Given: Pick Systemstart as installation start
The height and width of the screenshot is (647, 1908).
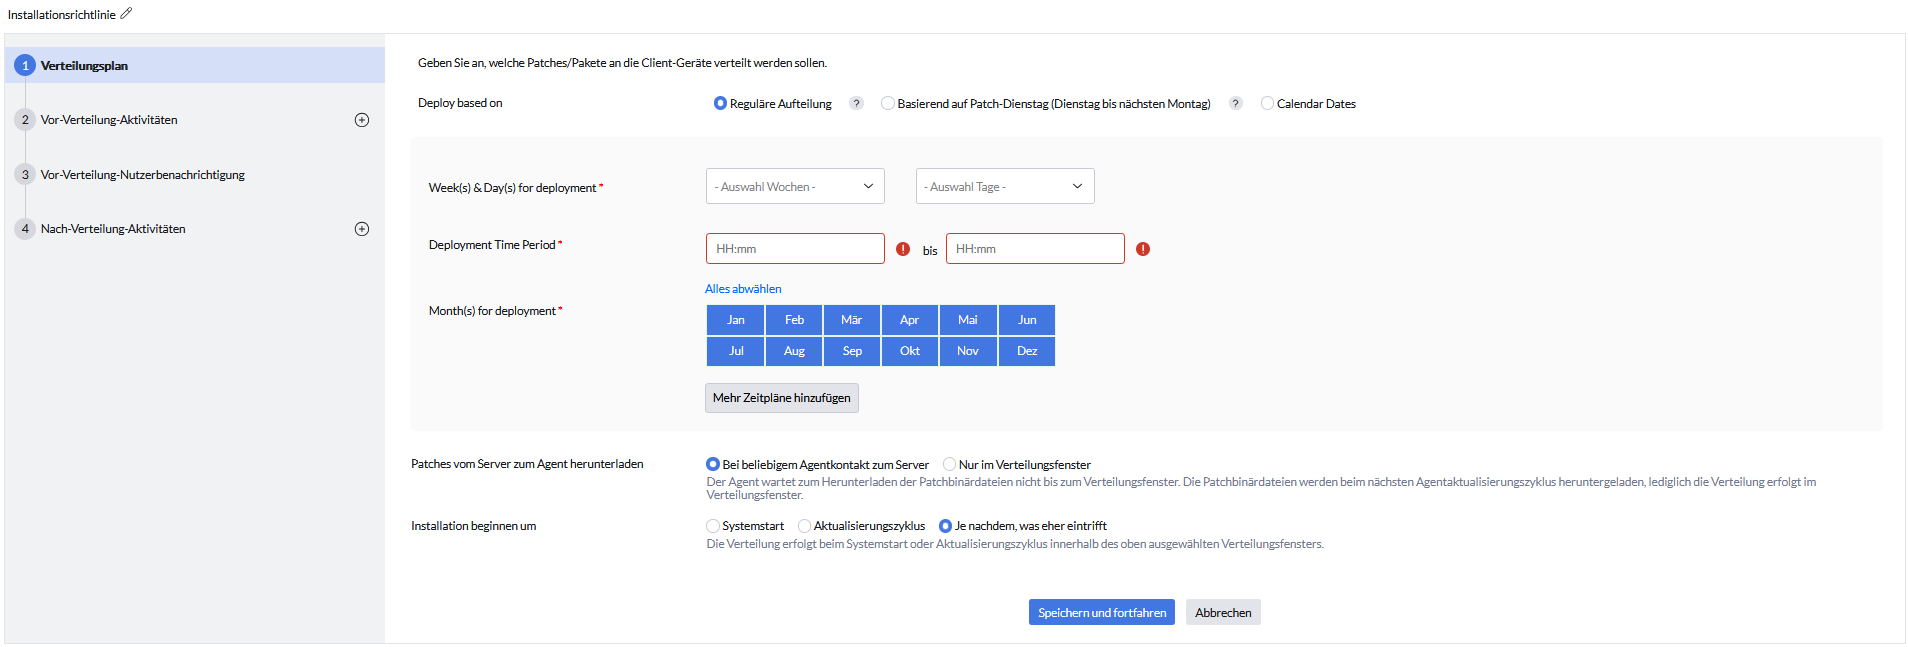Looking at the screenshot, I should point(713,526).
